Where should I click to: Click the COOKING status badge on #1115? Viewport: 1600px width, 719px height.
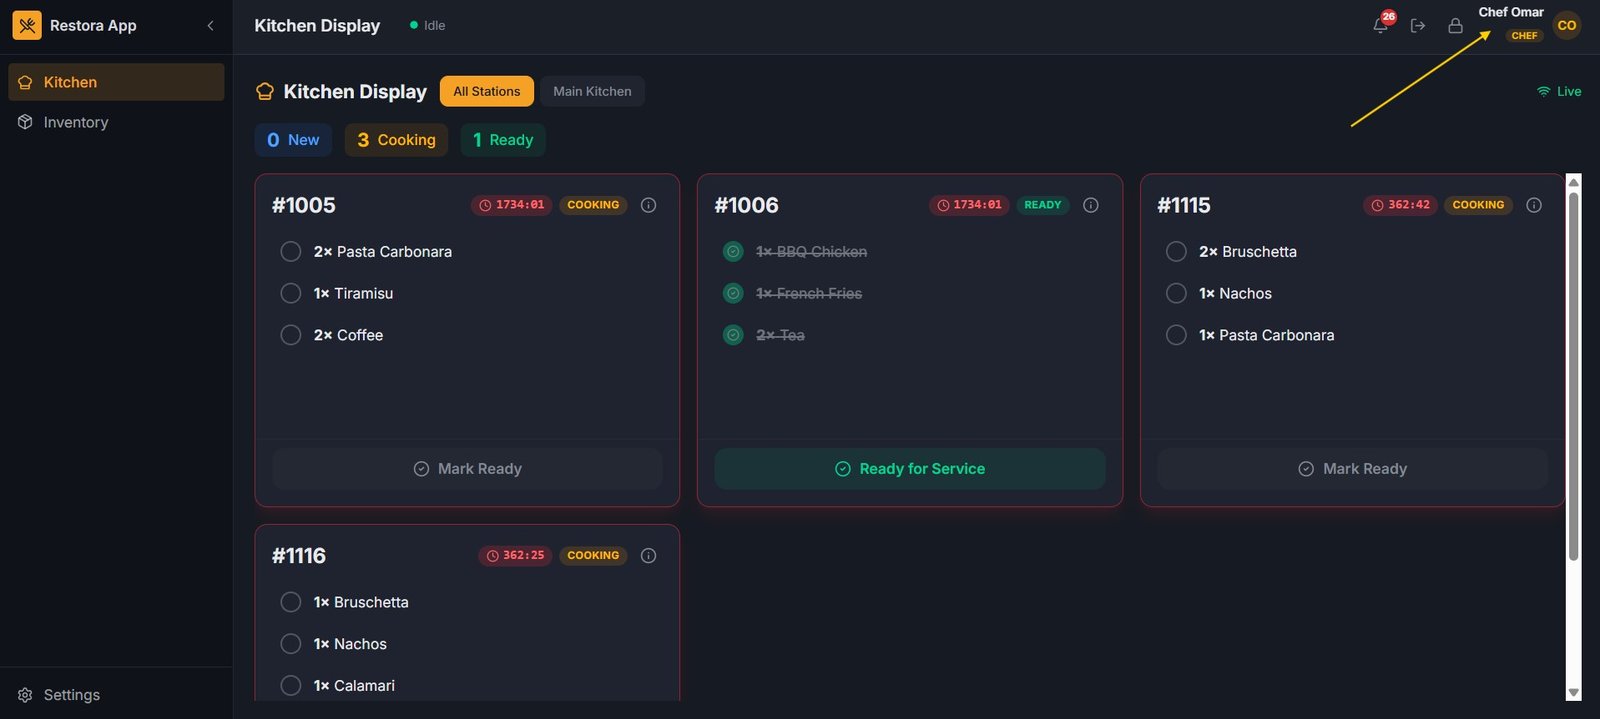pyautogui.click(x=1478, y=205)
